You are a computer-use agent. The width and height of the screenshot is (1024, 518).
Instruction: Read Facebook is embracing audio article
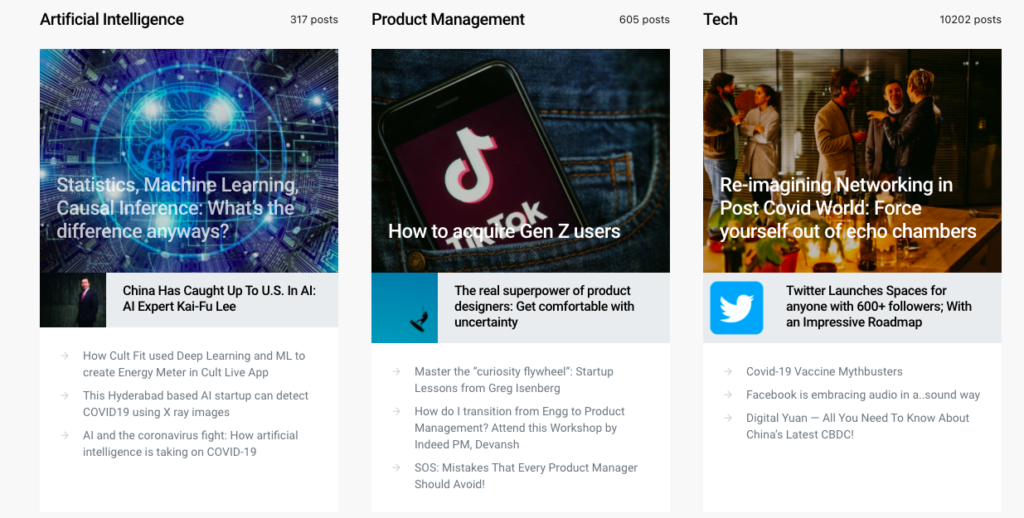click(863, 395)
